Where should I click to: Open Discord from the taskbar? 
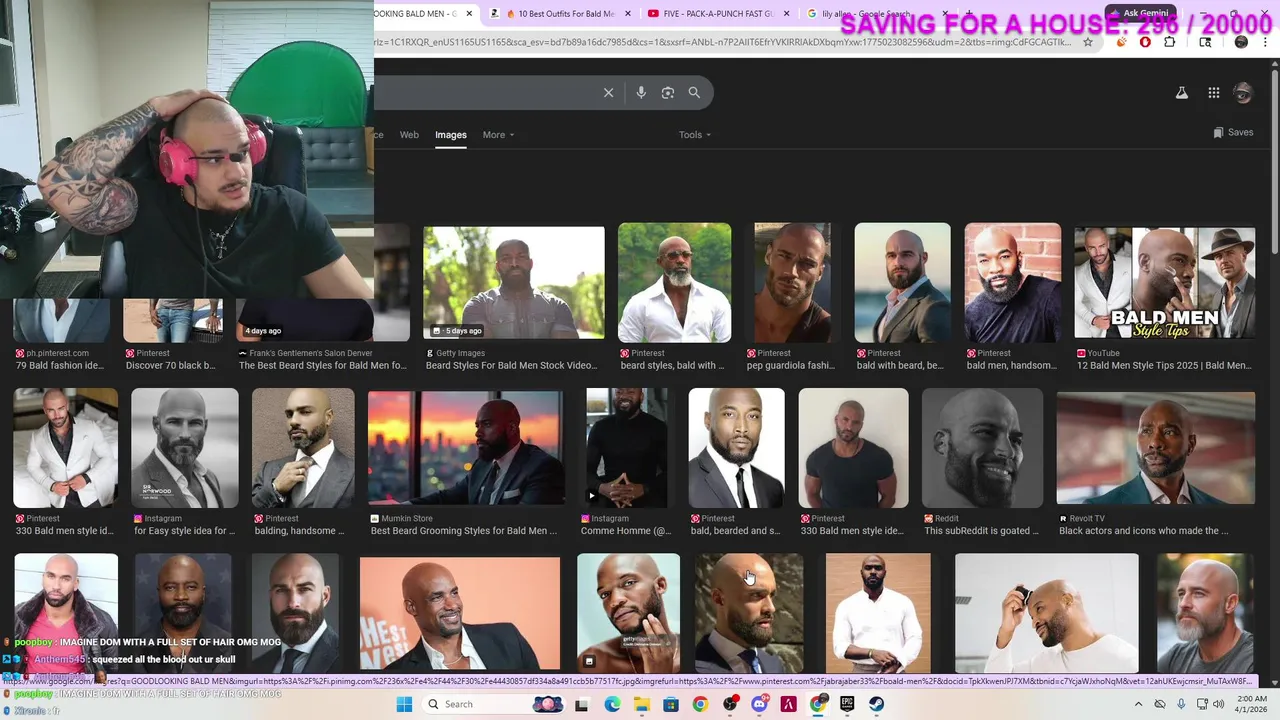[759, 704]
